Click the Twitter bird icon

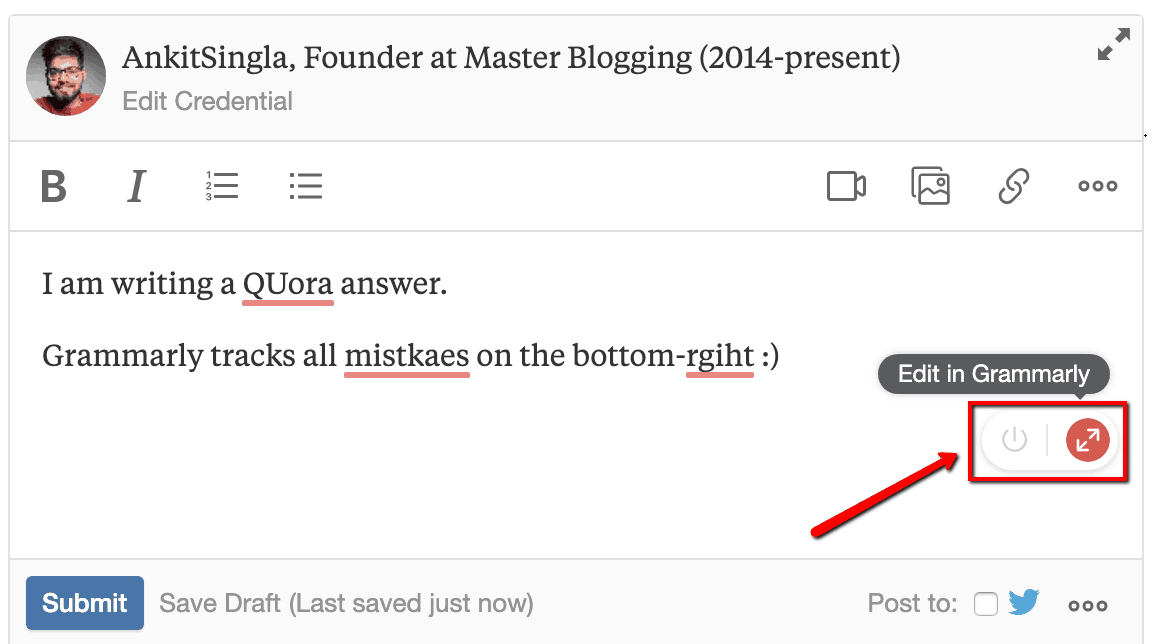coord(1024,603)
